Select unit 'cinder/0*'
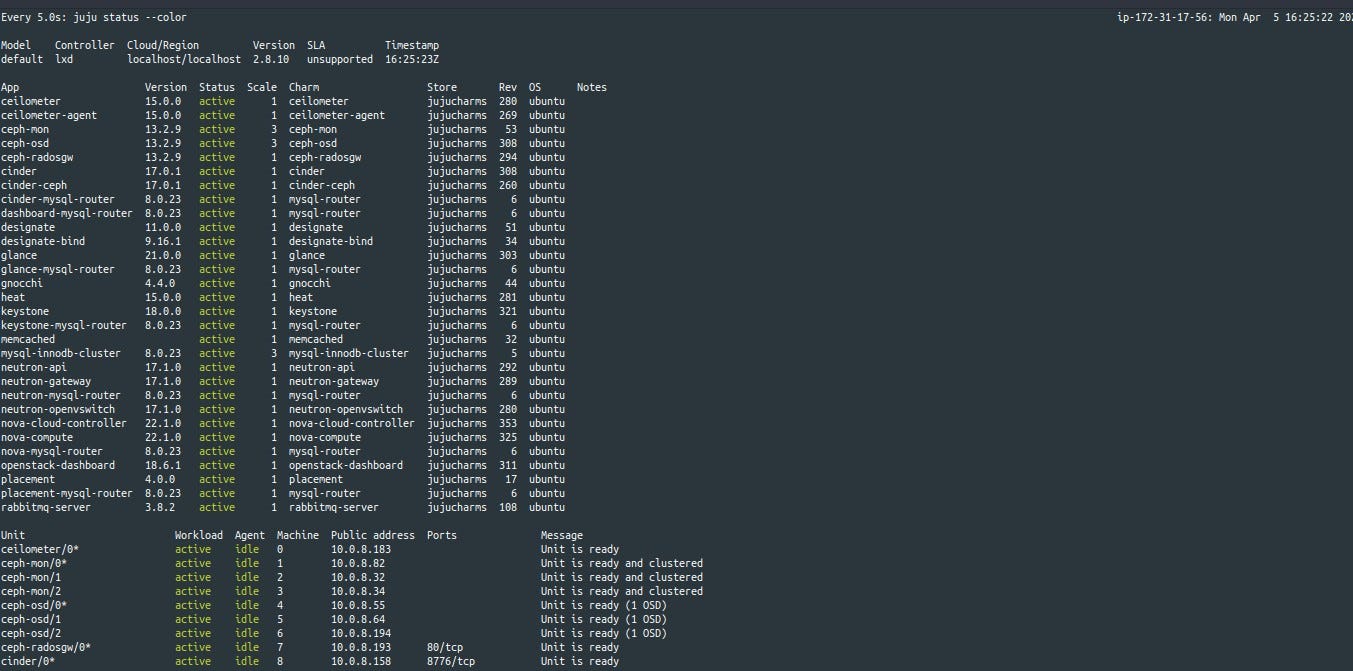 coord(28,661)
